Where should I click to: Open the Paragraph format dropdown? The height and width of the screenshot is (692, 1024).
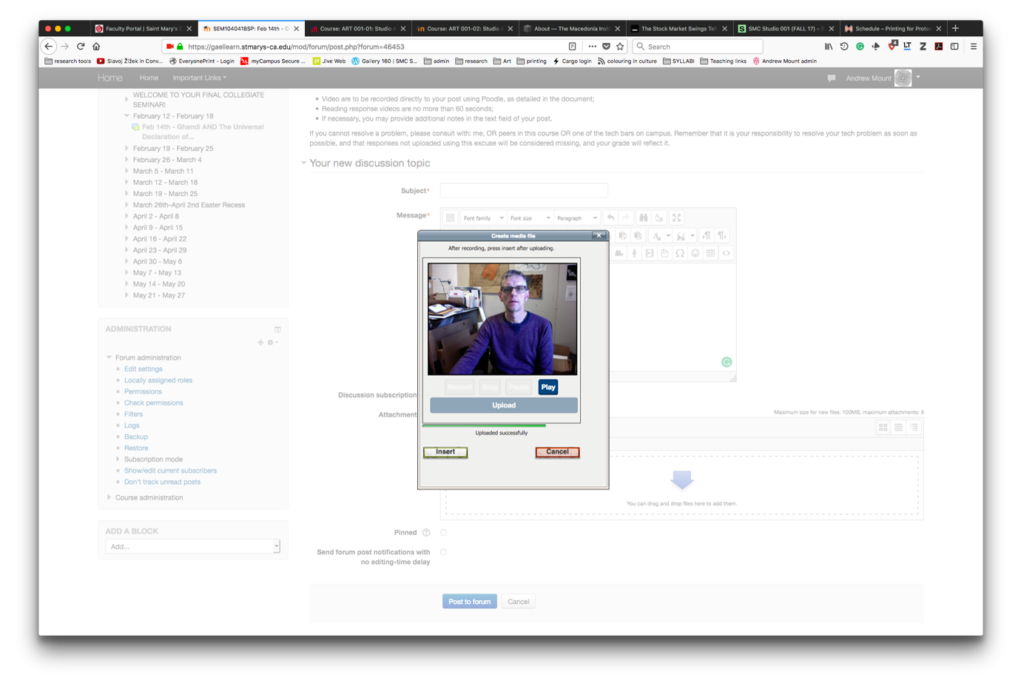pyautogui.click(x=577, y=218)
